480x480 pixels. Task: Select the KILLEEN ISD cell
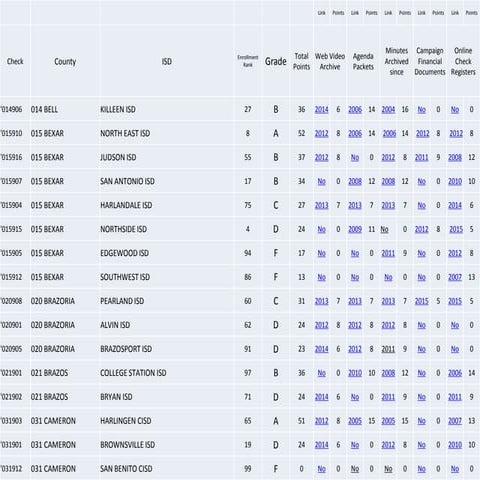(118, 110)
